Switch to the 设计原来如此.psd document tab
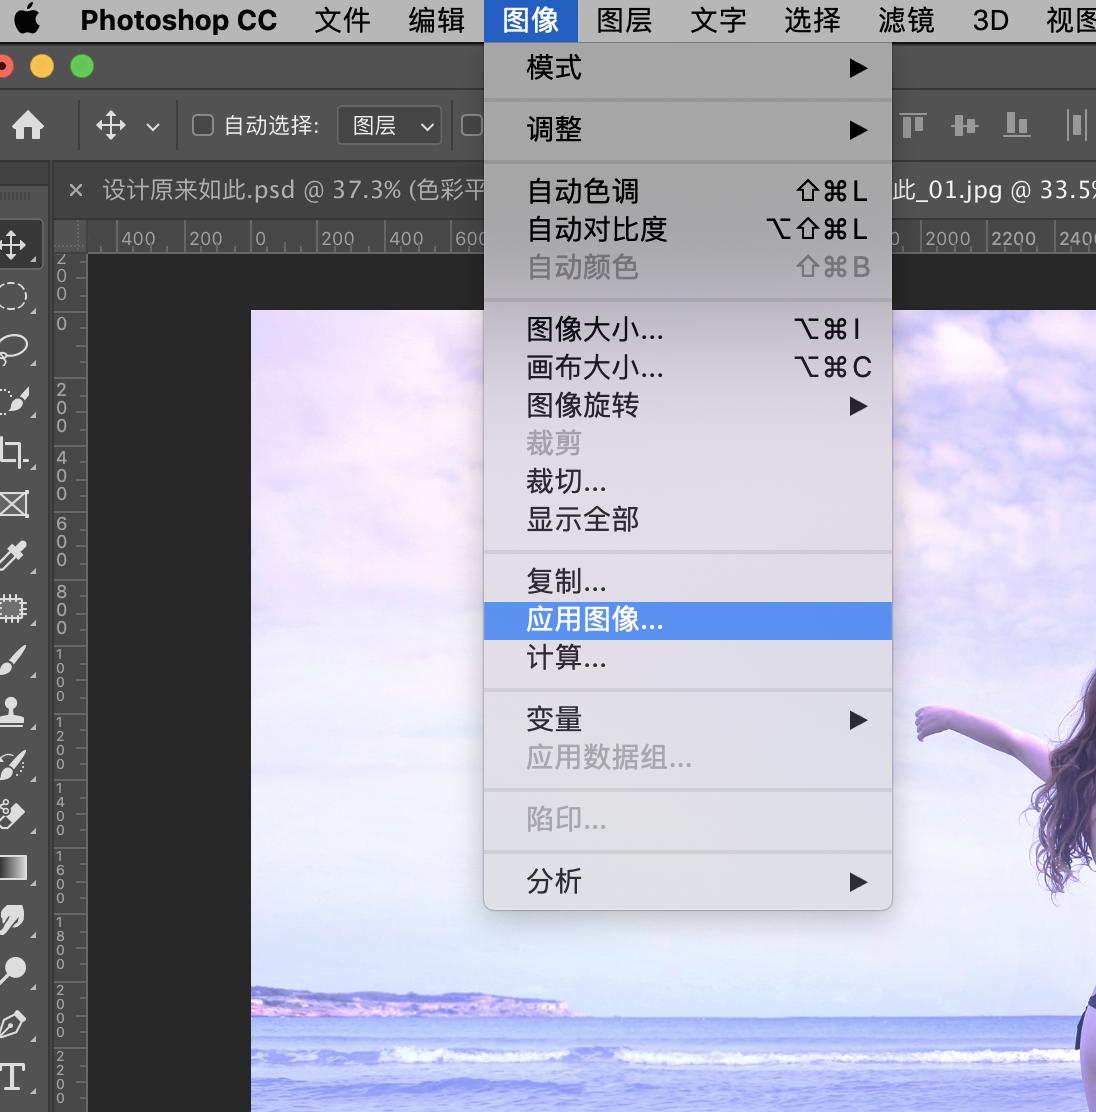 pyautogui.click(x=250, y=190)
